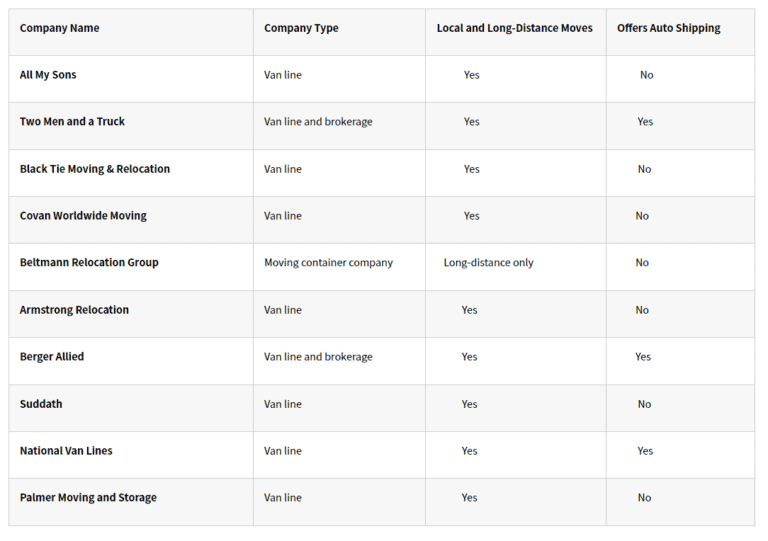Select Beltmann Relocation Group company name
The width and height of the screenshot is (768, 541).
click(89, 263)
